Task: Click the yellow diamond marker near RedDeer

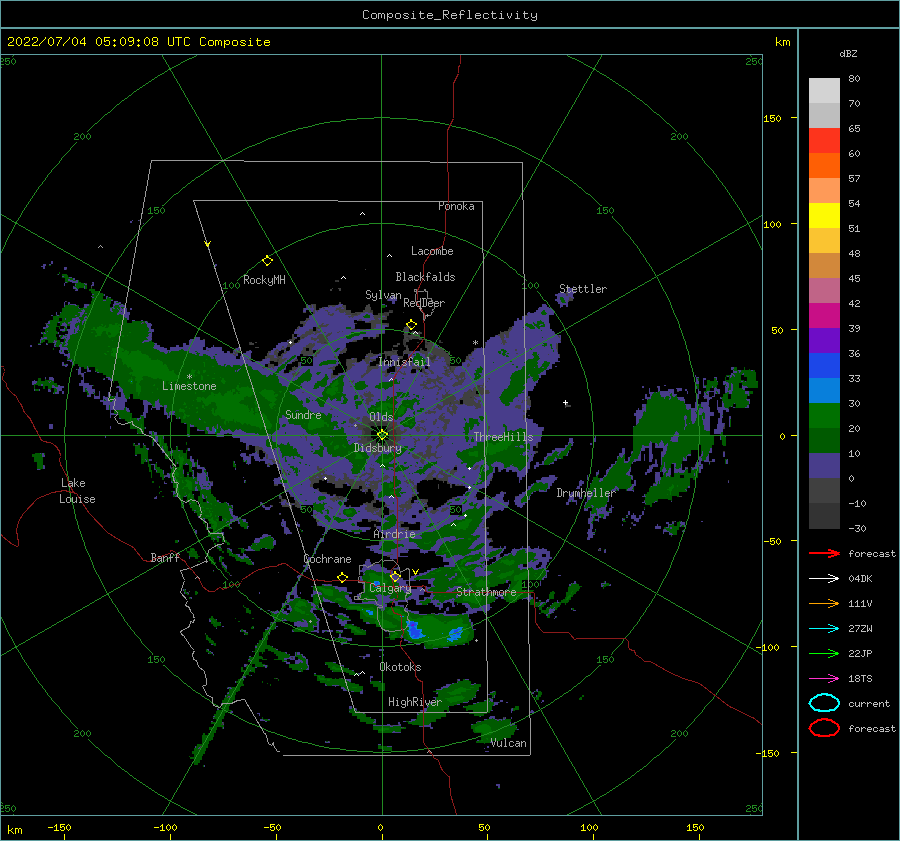Action: tap(411, 325)
